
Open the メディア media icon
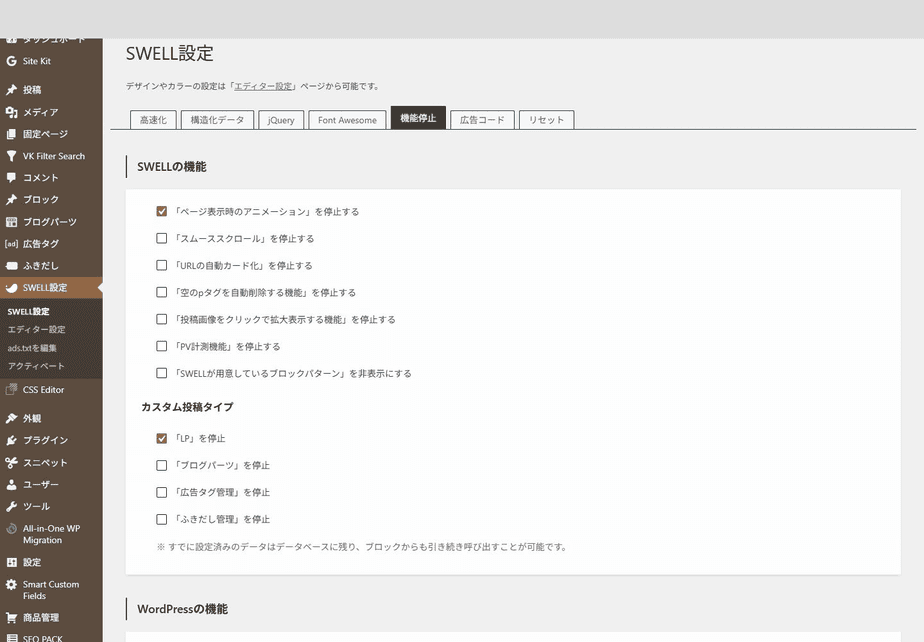11,112
